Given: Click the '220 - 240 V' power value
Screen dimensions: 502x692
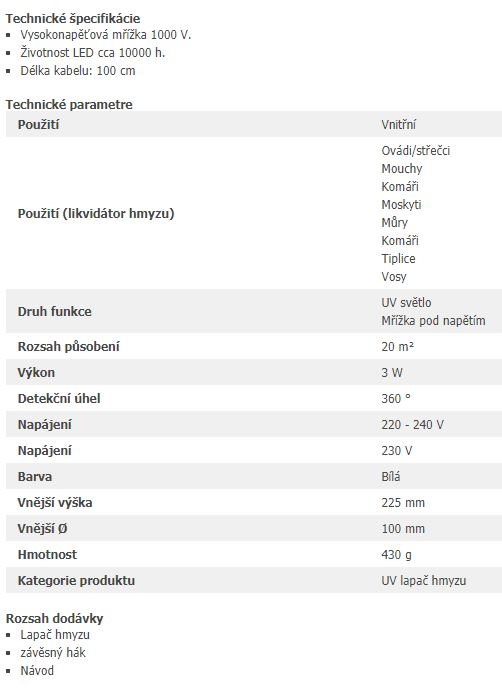Looking at the screenshot, I should tap(412, 425).
